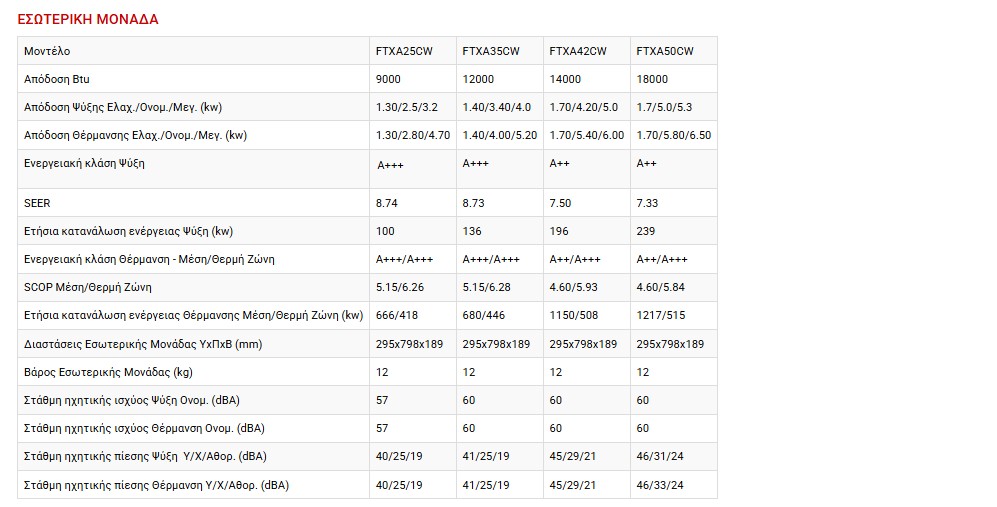The width and height of the screenshot is (997, 507).
Task: Click the 8.74 SEER value
Action: (x=387, y=203)
